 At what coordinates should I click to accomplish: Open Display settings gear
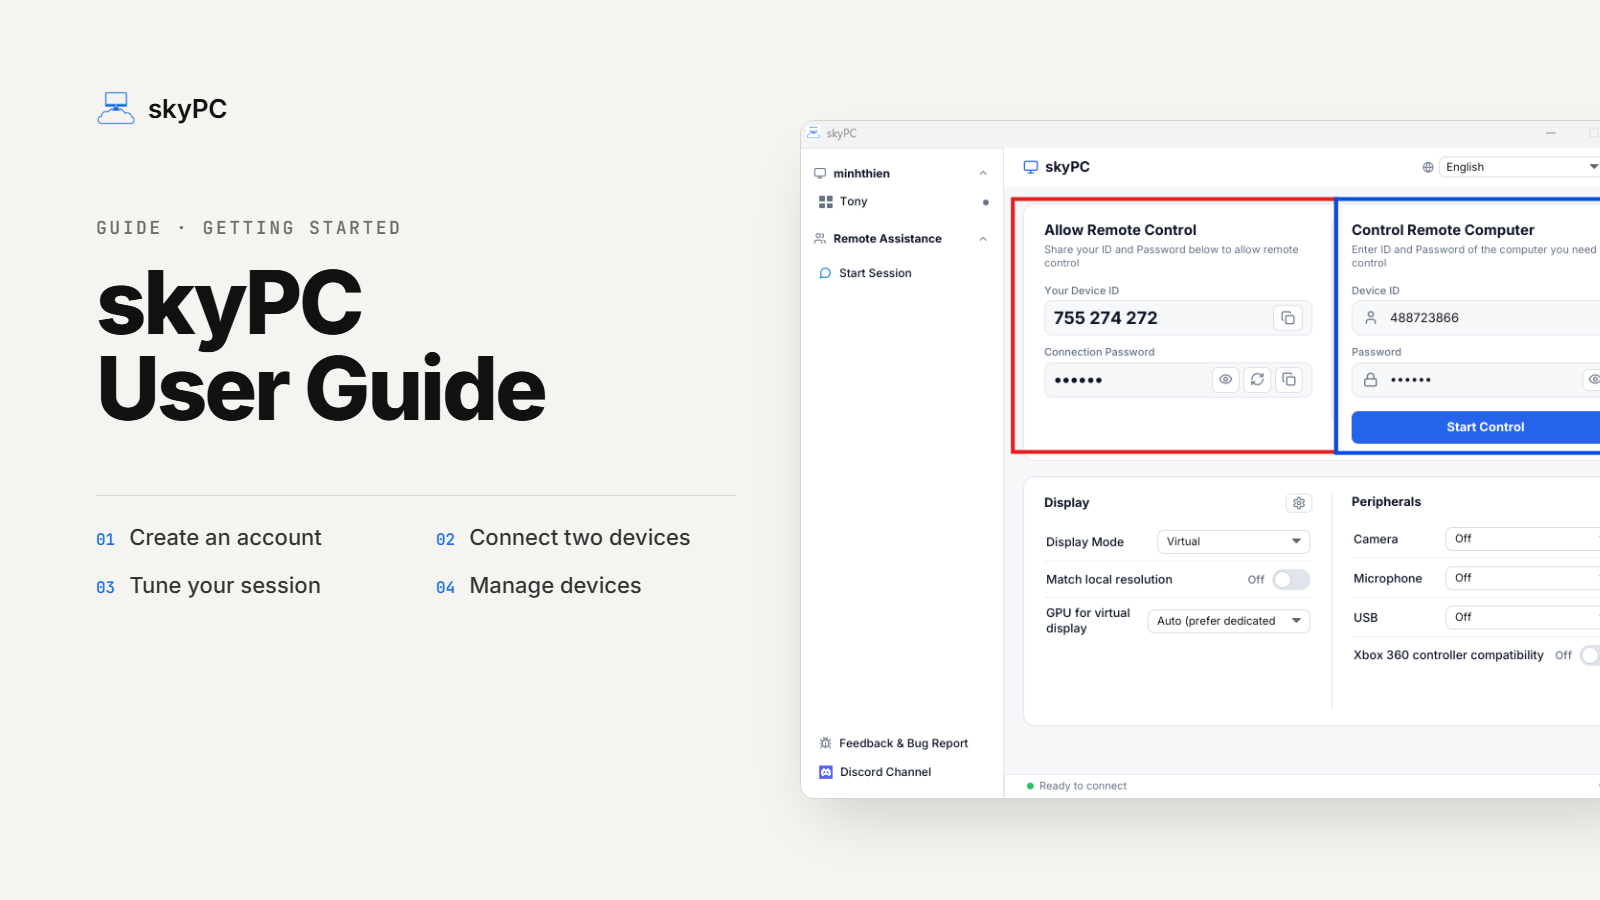(x=1299, y=503)
